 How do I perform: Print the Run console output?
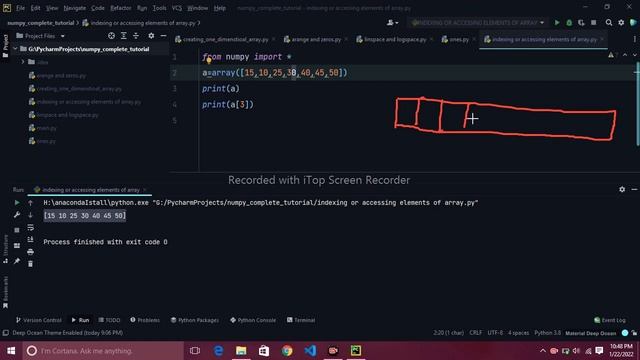(31, 252)
